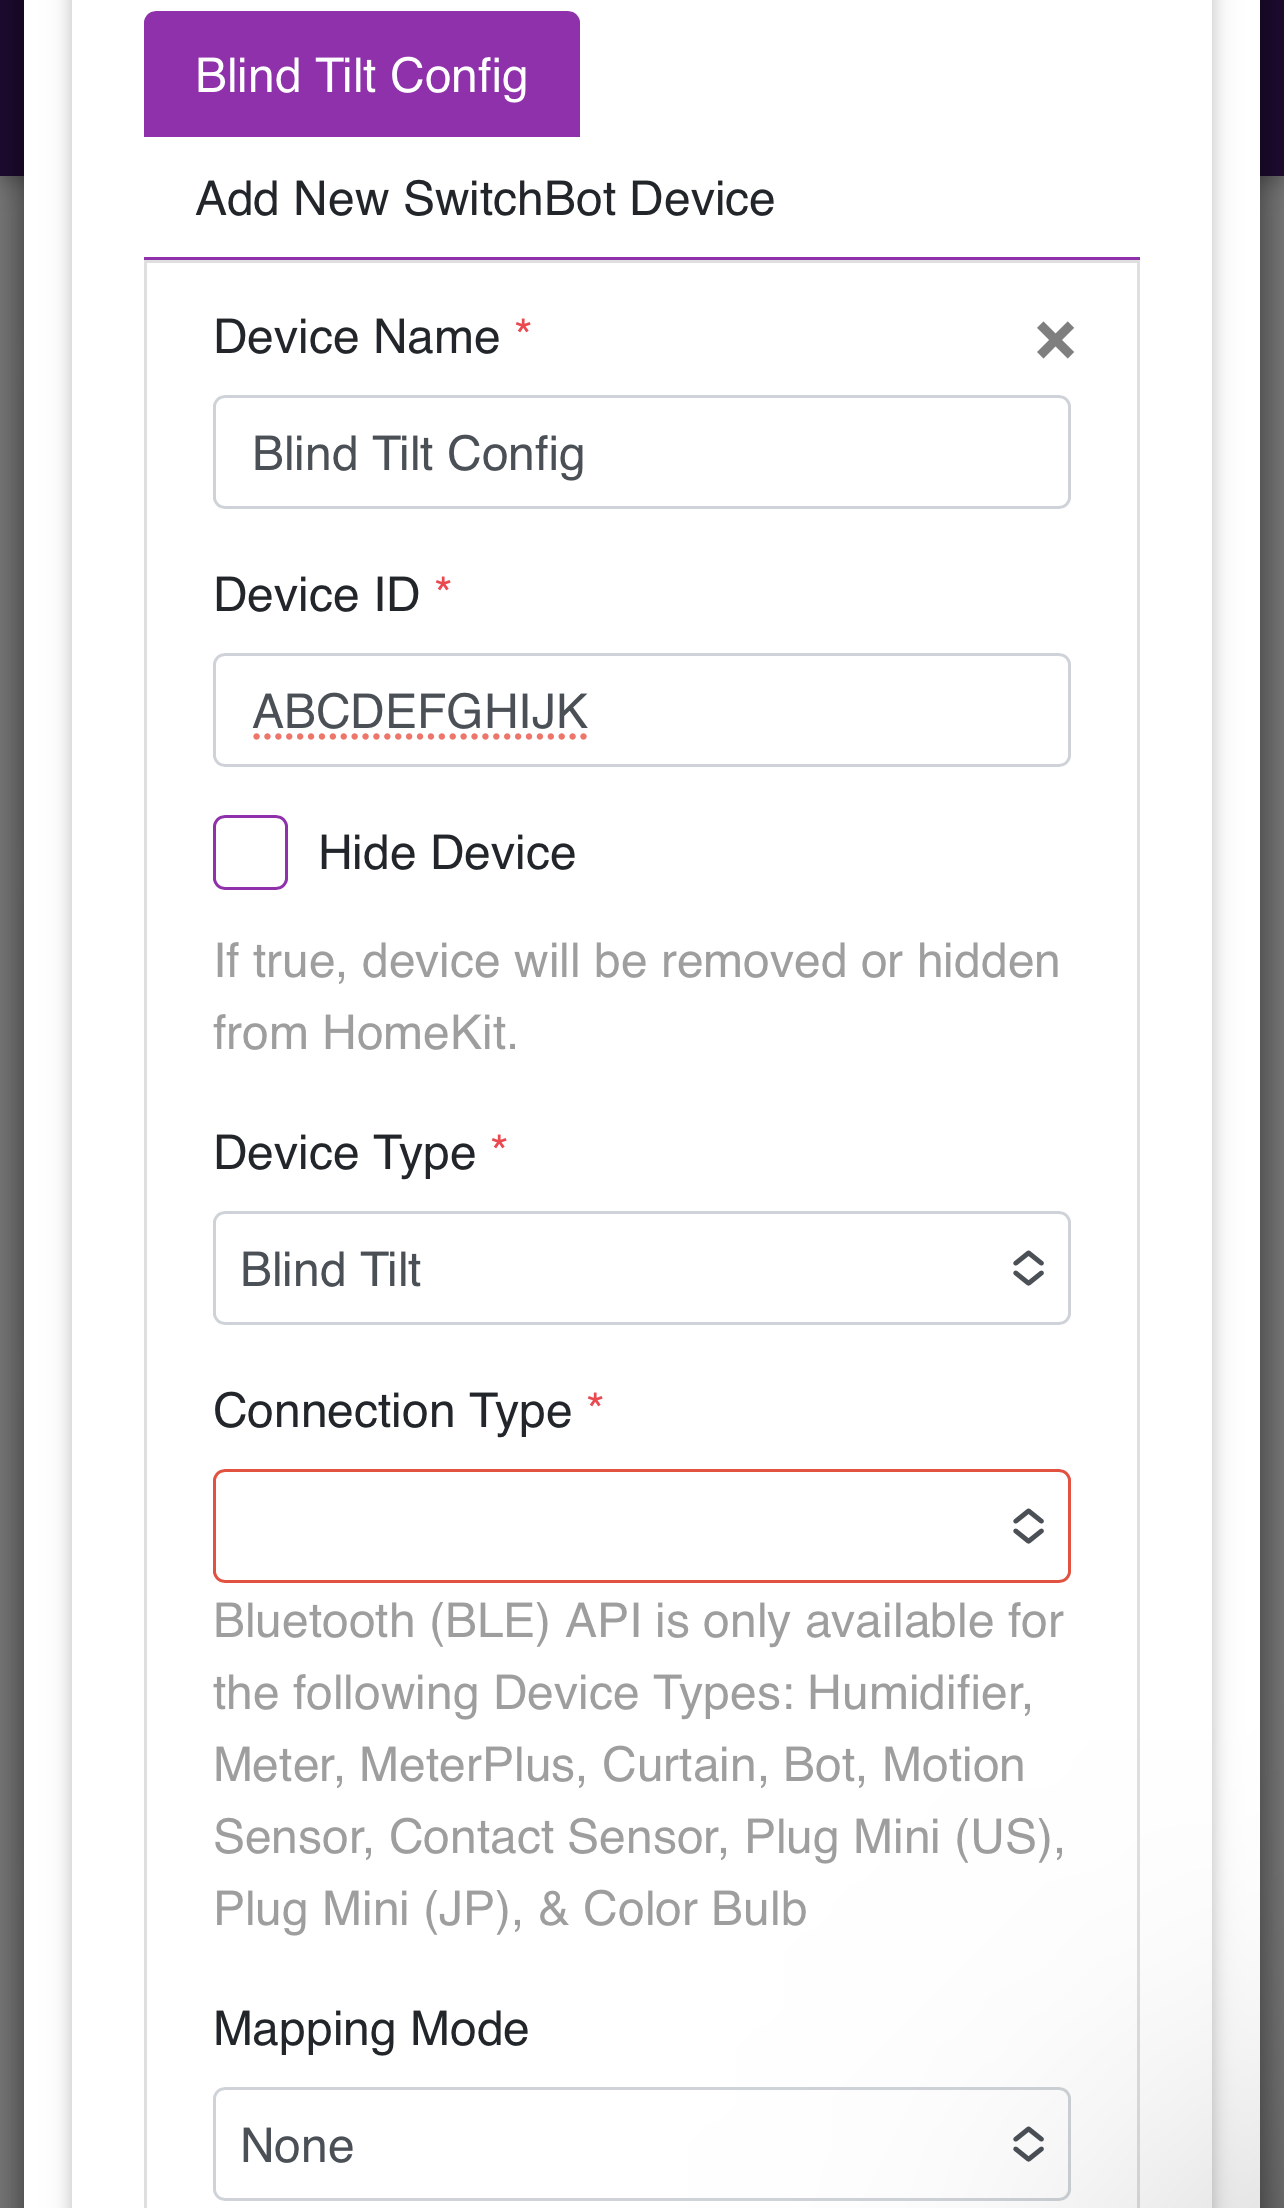Click the Device ID field showing ABCDEFGHIJK
The width and height of the screenshot is (1284, 2208).
coord(641,710)
